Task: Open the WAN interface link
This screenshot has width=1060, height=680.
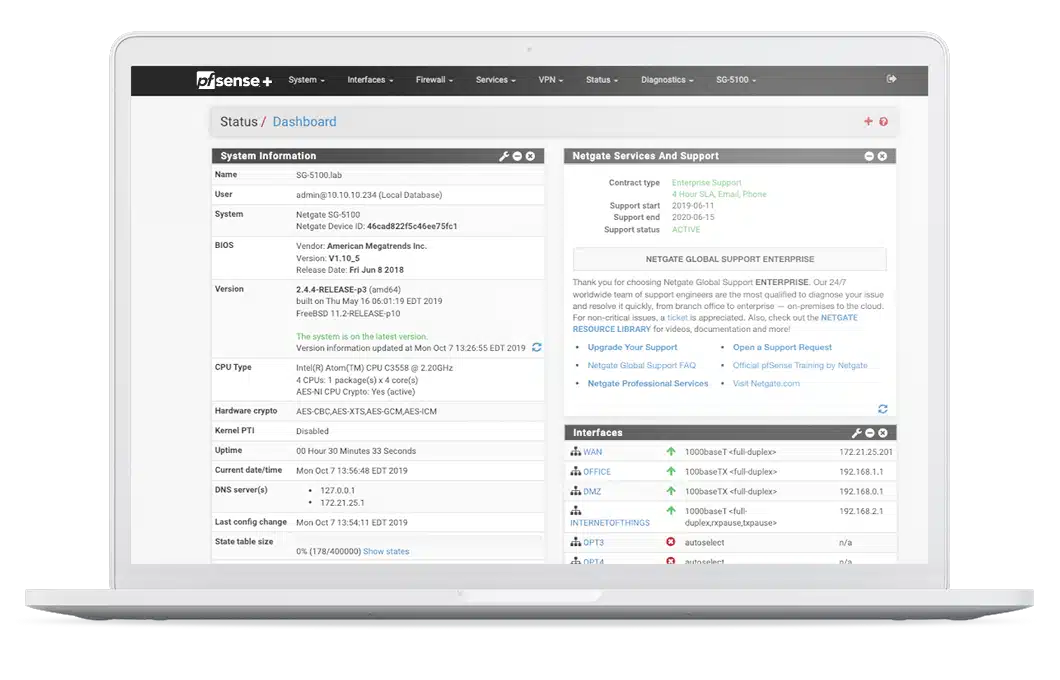Action: 592,452
